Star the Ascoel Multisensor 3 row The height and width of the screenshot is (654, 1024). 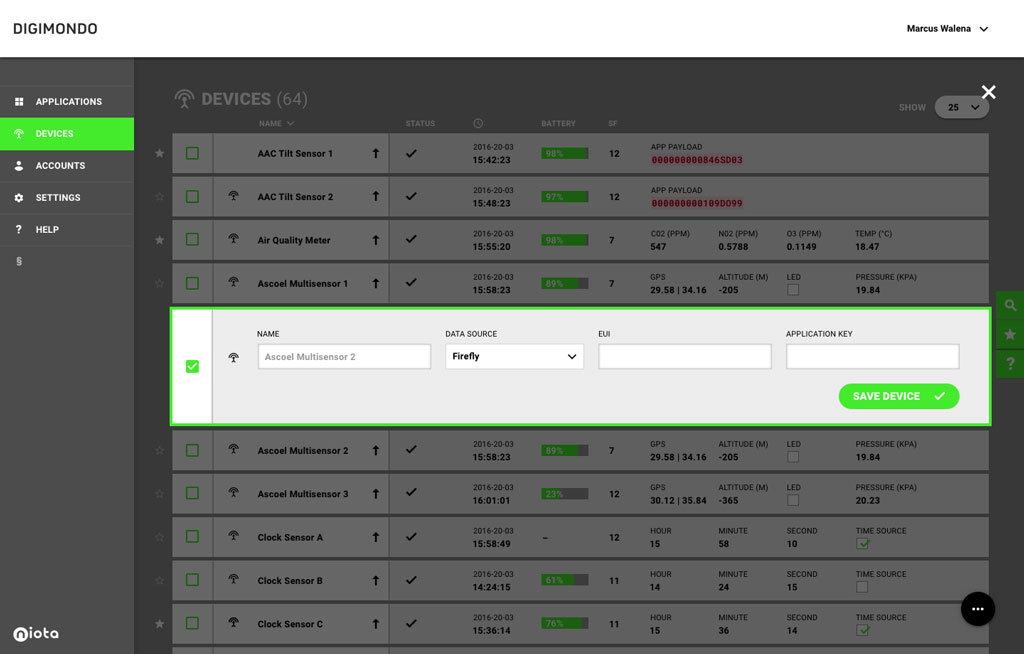click(x=159, y=494)
